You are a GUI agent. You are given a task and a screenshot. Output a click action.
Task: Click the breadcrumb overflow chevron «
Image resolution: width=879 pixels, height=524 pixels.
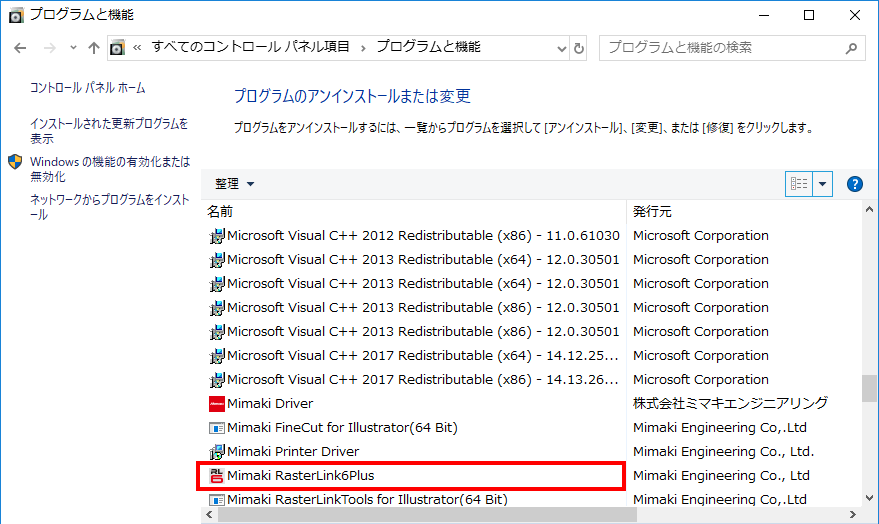tap(137, 48)
